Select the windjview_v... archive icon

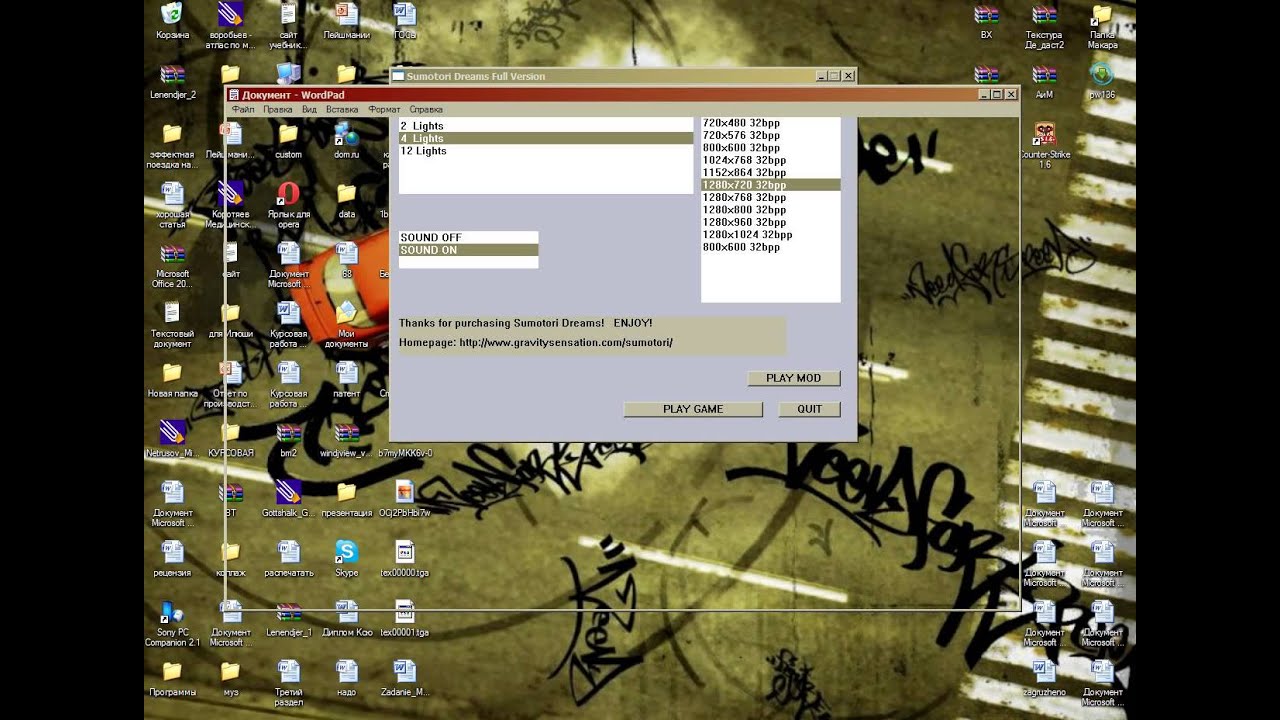[346, 432]
